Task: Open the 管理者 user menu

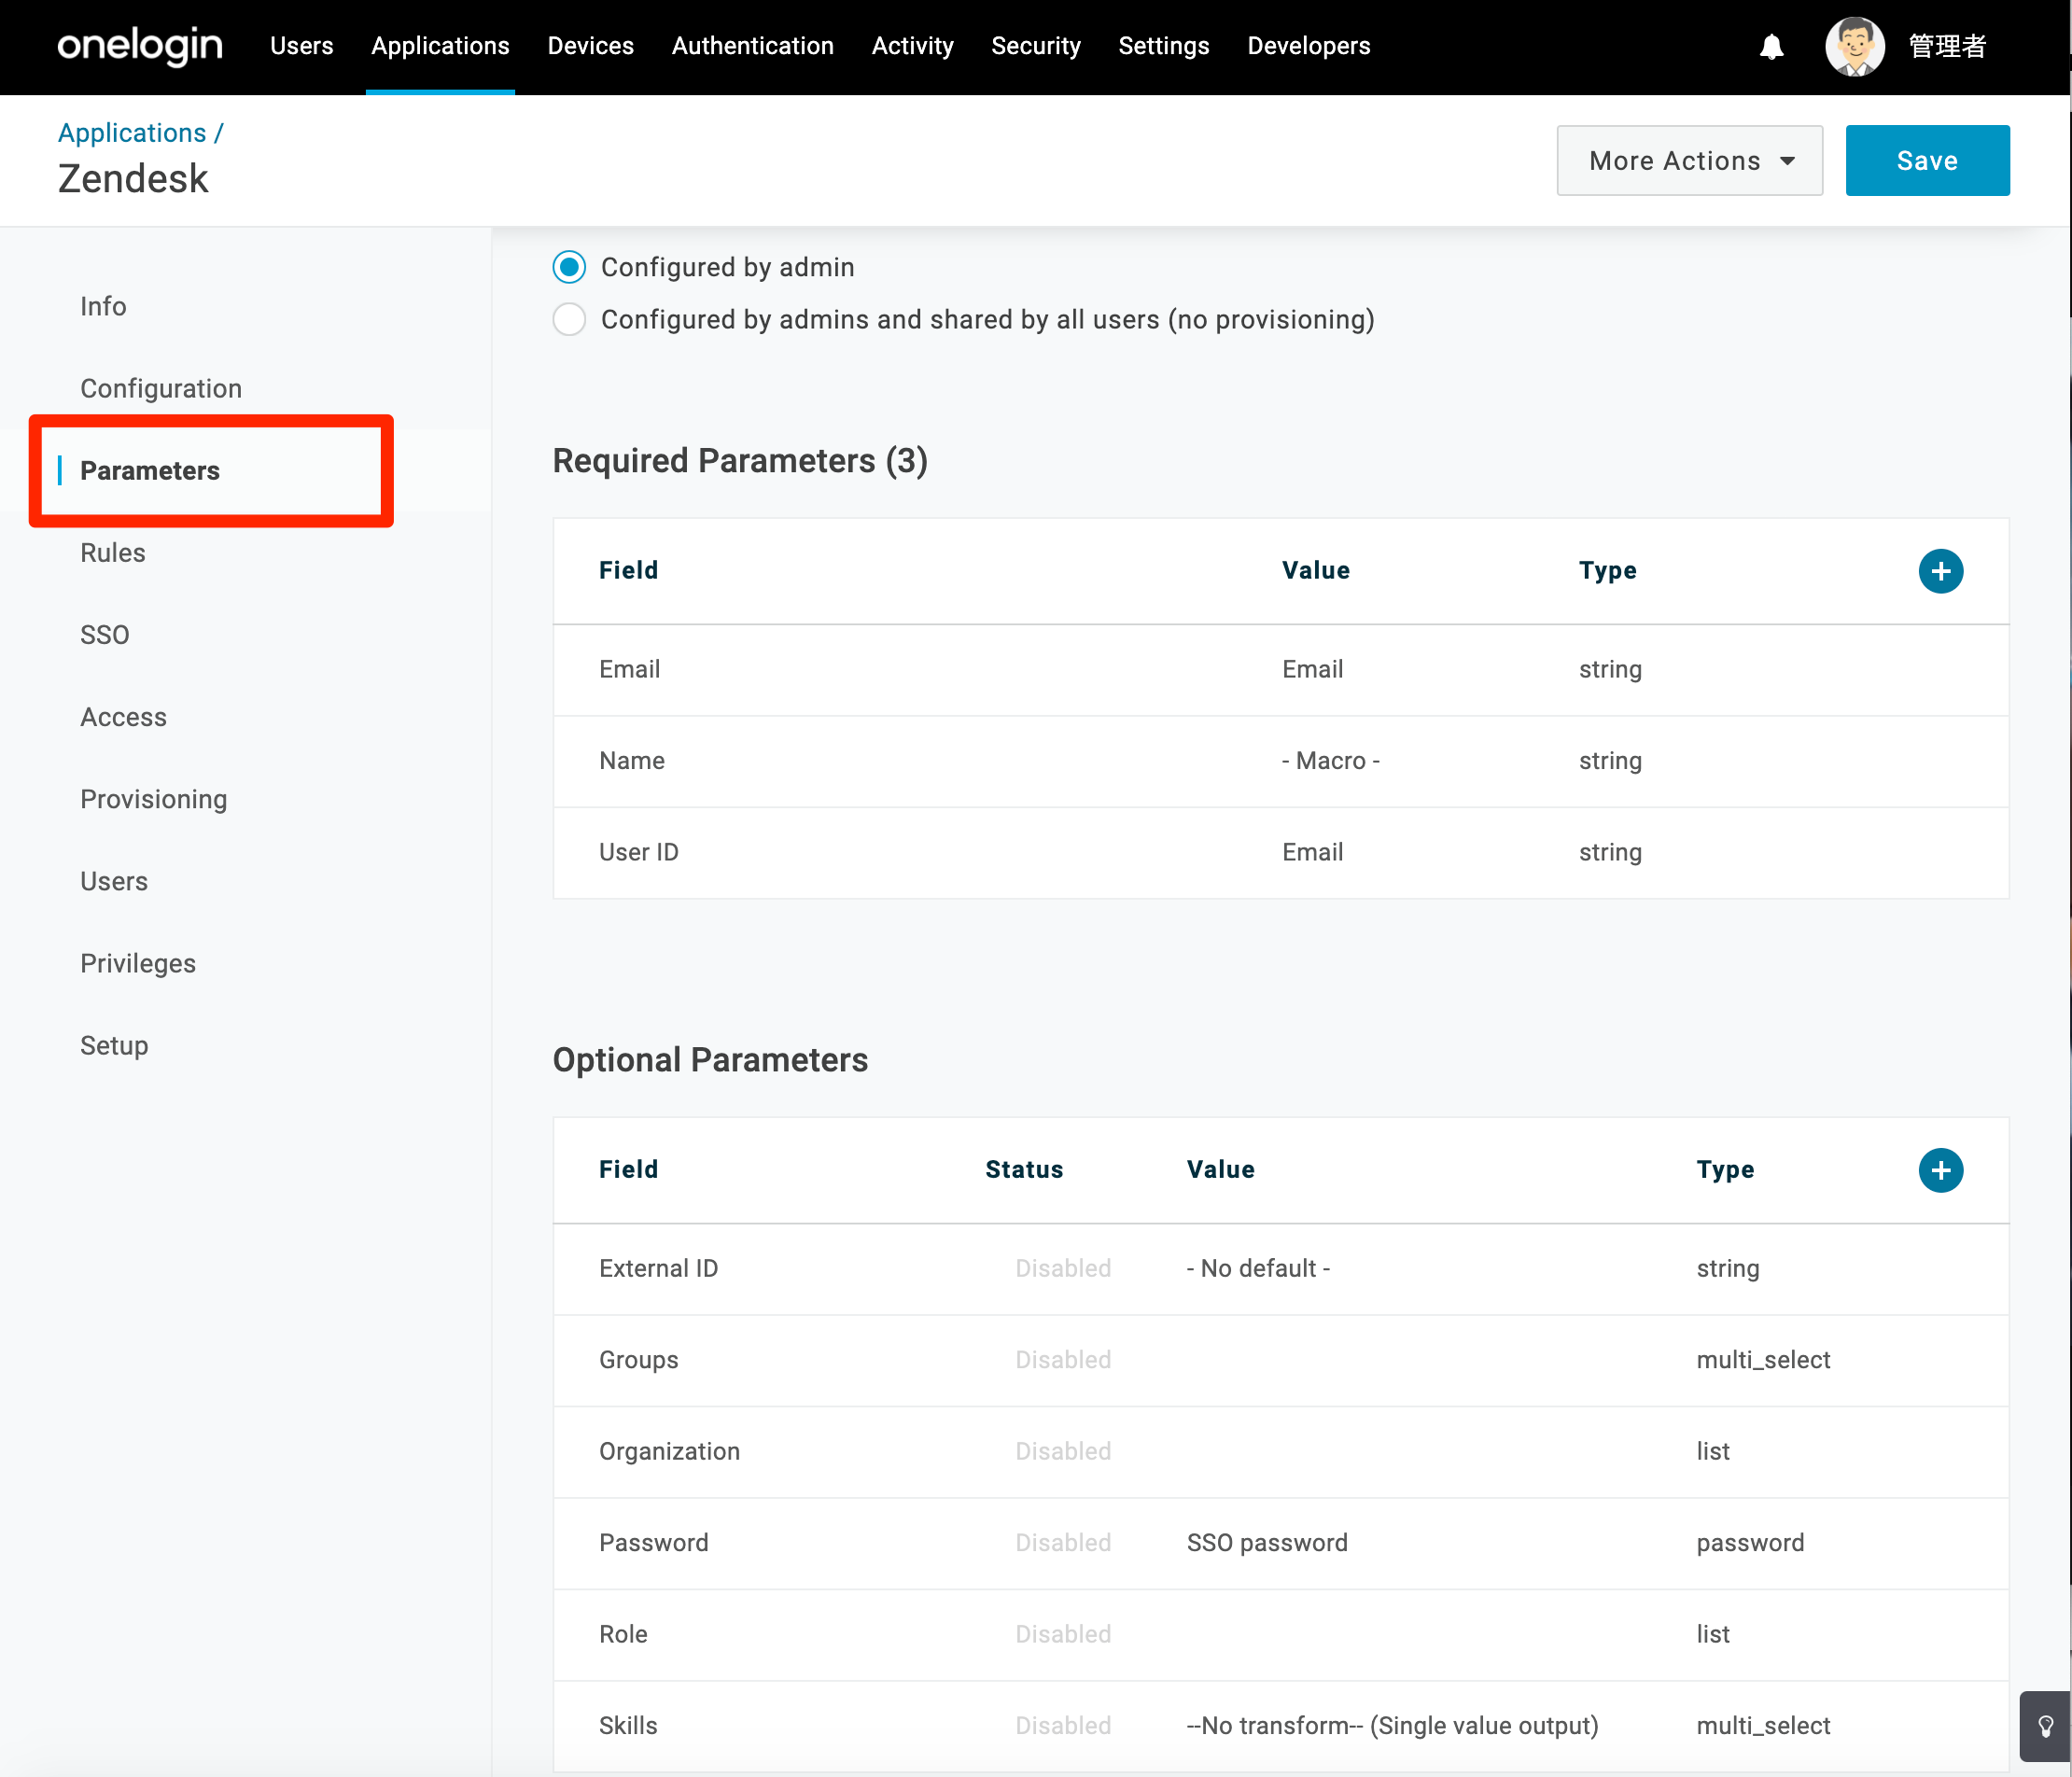Action: click(x=1946, y=47)
